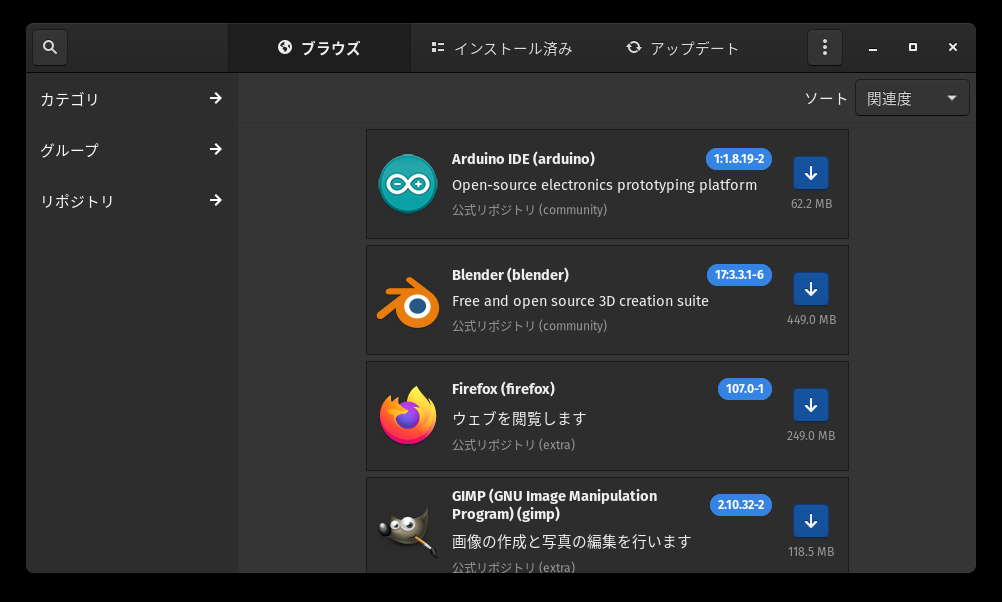Install GIMP with its download arrow
The height and width of the screenshot is (602, 1002).
[x=811, y=521]
